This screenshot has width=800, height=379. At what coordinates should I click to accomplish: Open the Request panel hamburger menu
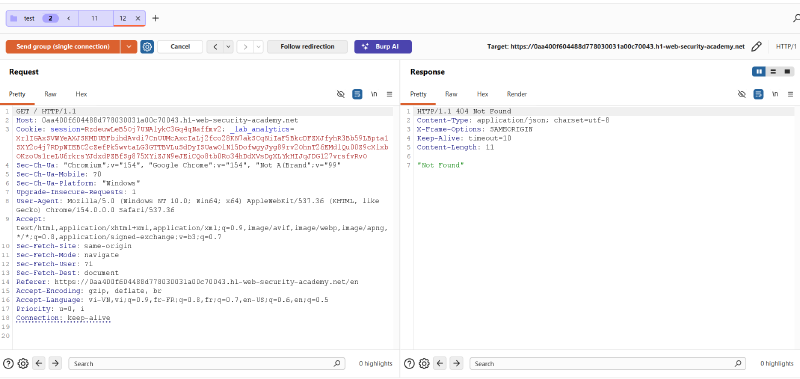tap(389, 94)
